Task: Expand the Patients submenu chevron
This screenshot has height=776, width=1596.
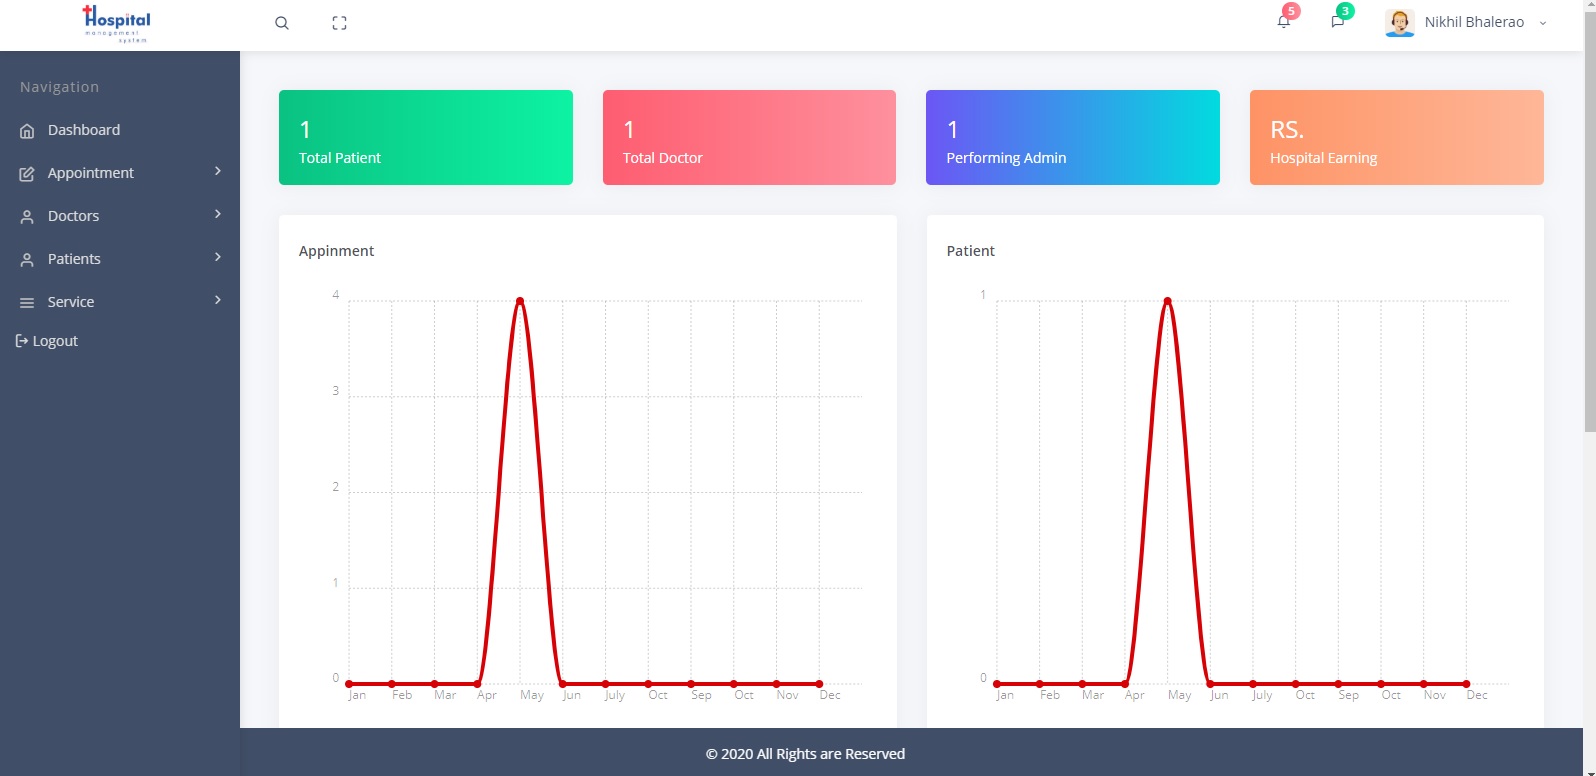Action: click(218, 258)
